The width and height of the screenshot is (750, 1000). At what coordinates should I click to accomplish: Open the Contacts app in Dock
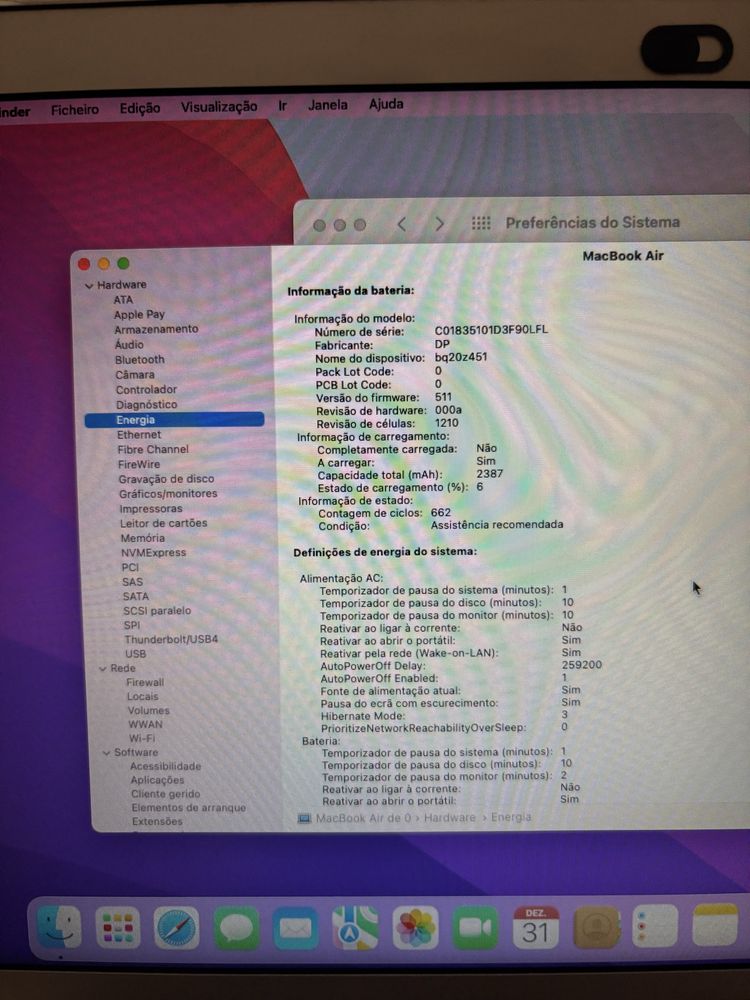[597, 927]
